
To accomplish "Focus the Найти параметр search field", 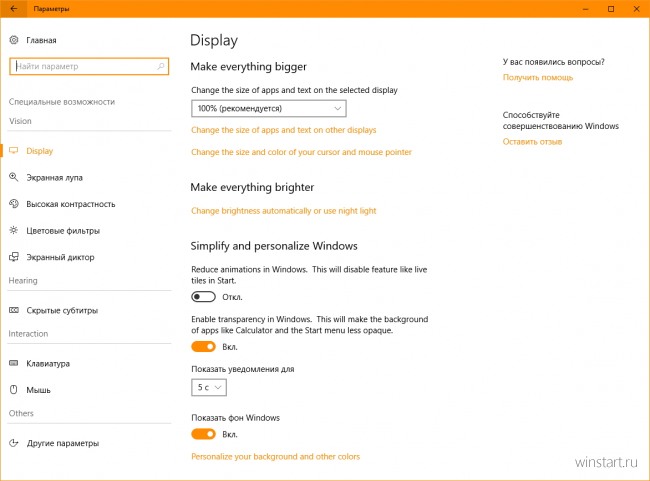I will point(89,66).
